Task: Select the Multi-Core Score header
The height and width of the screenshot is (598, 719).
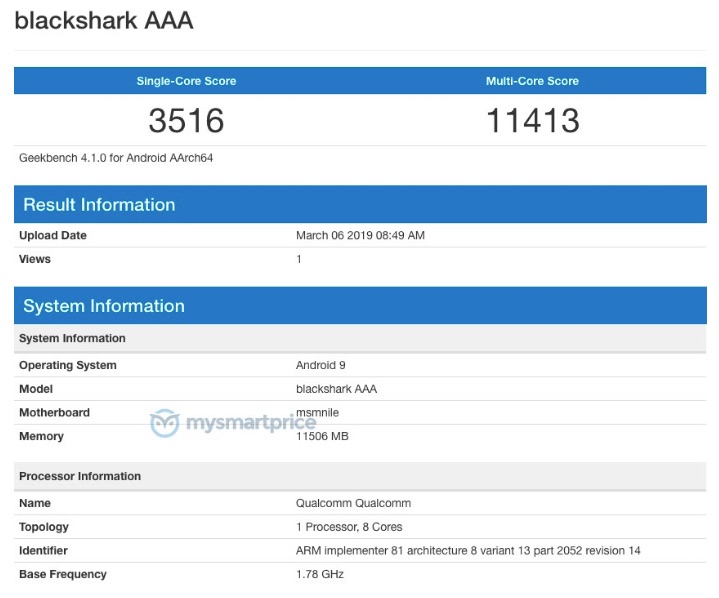Action: click(532, 81)
